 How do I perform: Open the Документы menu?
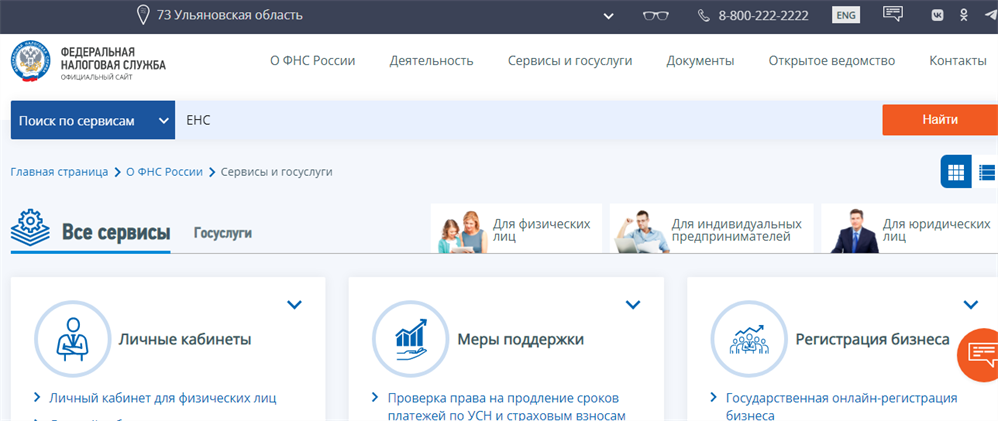[700, 61]
